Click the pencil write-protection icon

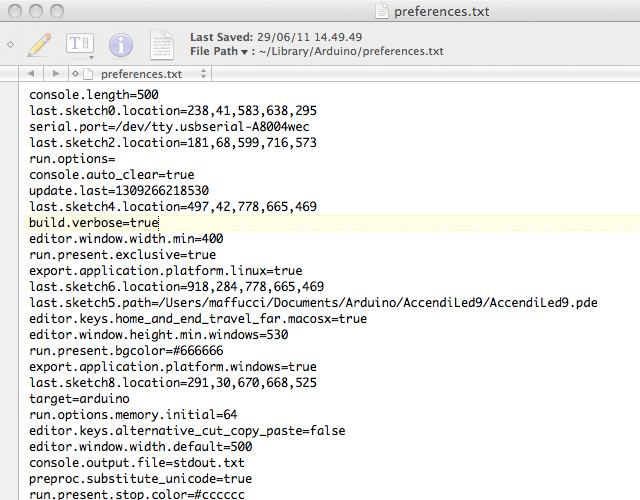pos(39,45)
